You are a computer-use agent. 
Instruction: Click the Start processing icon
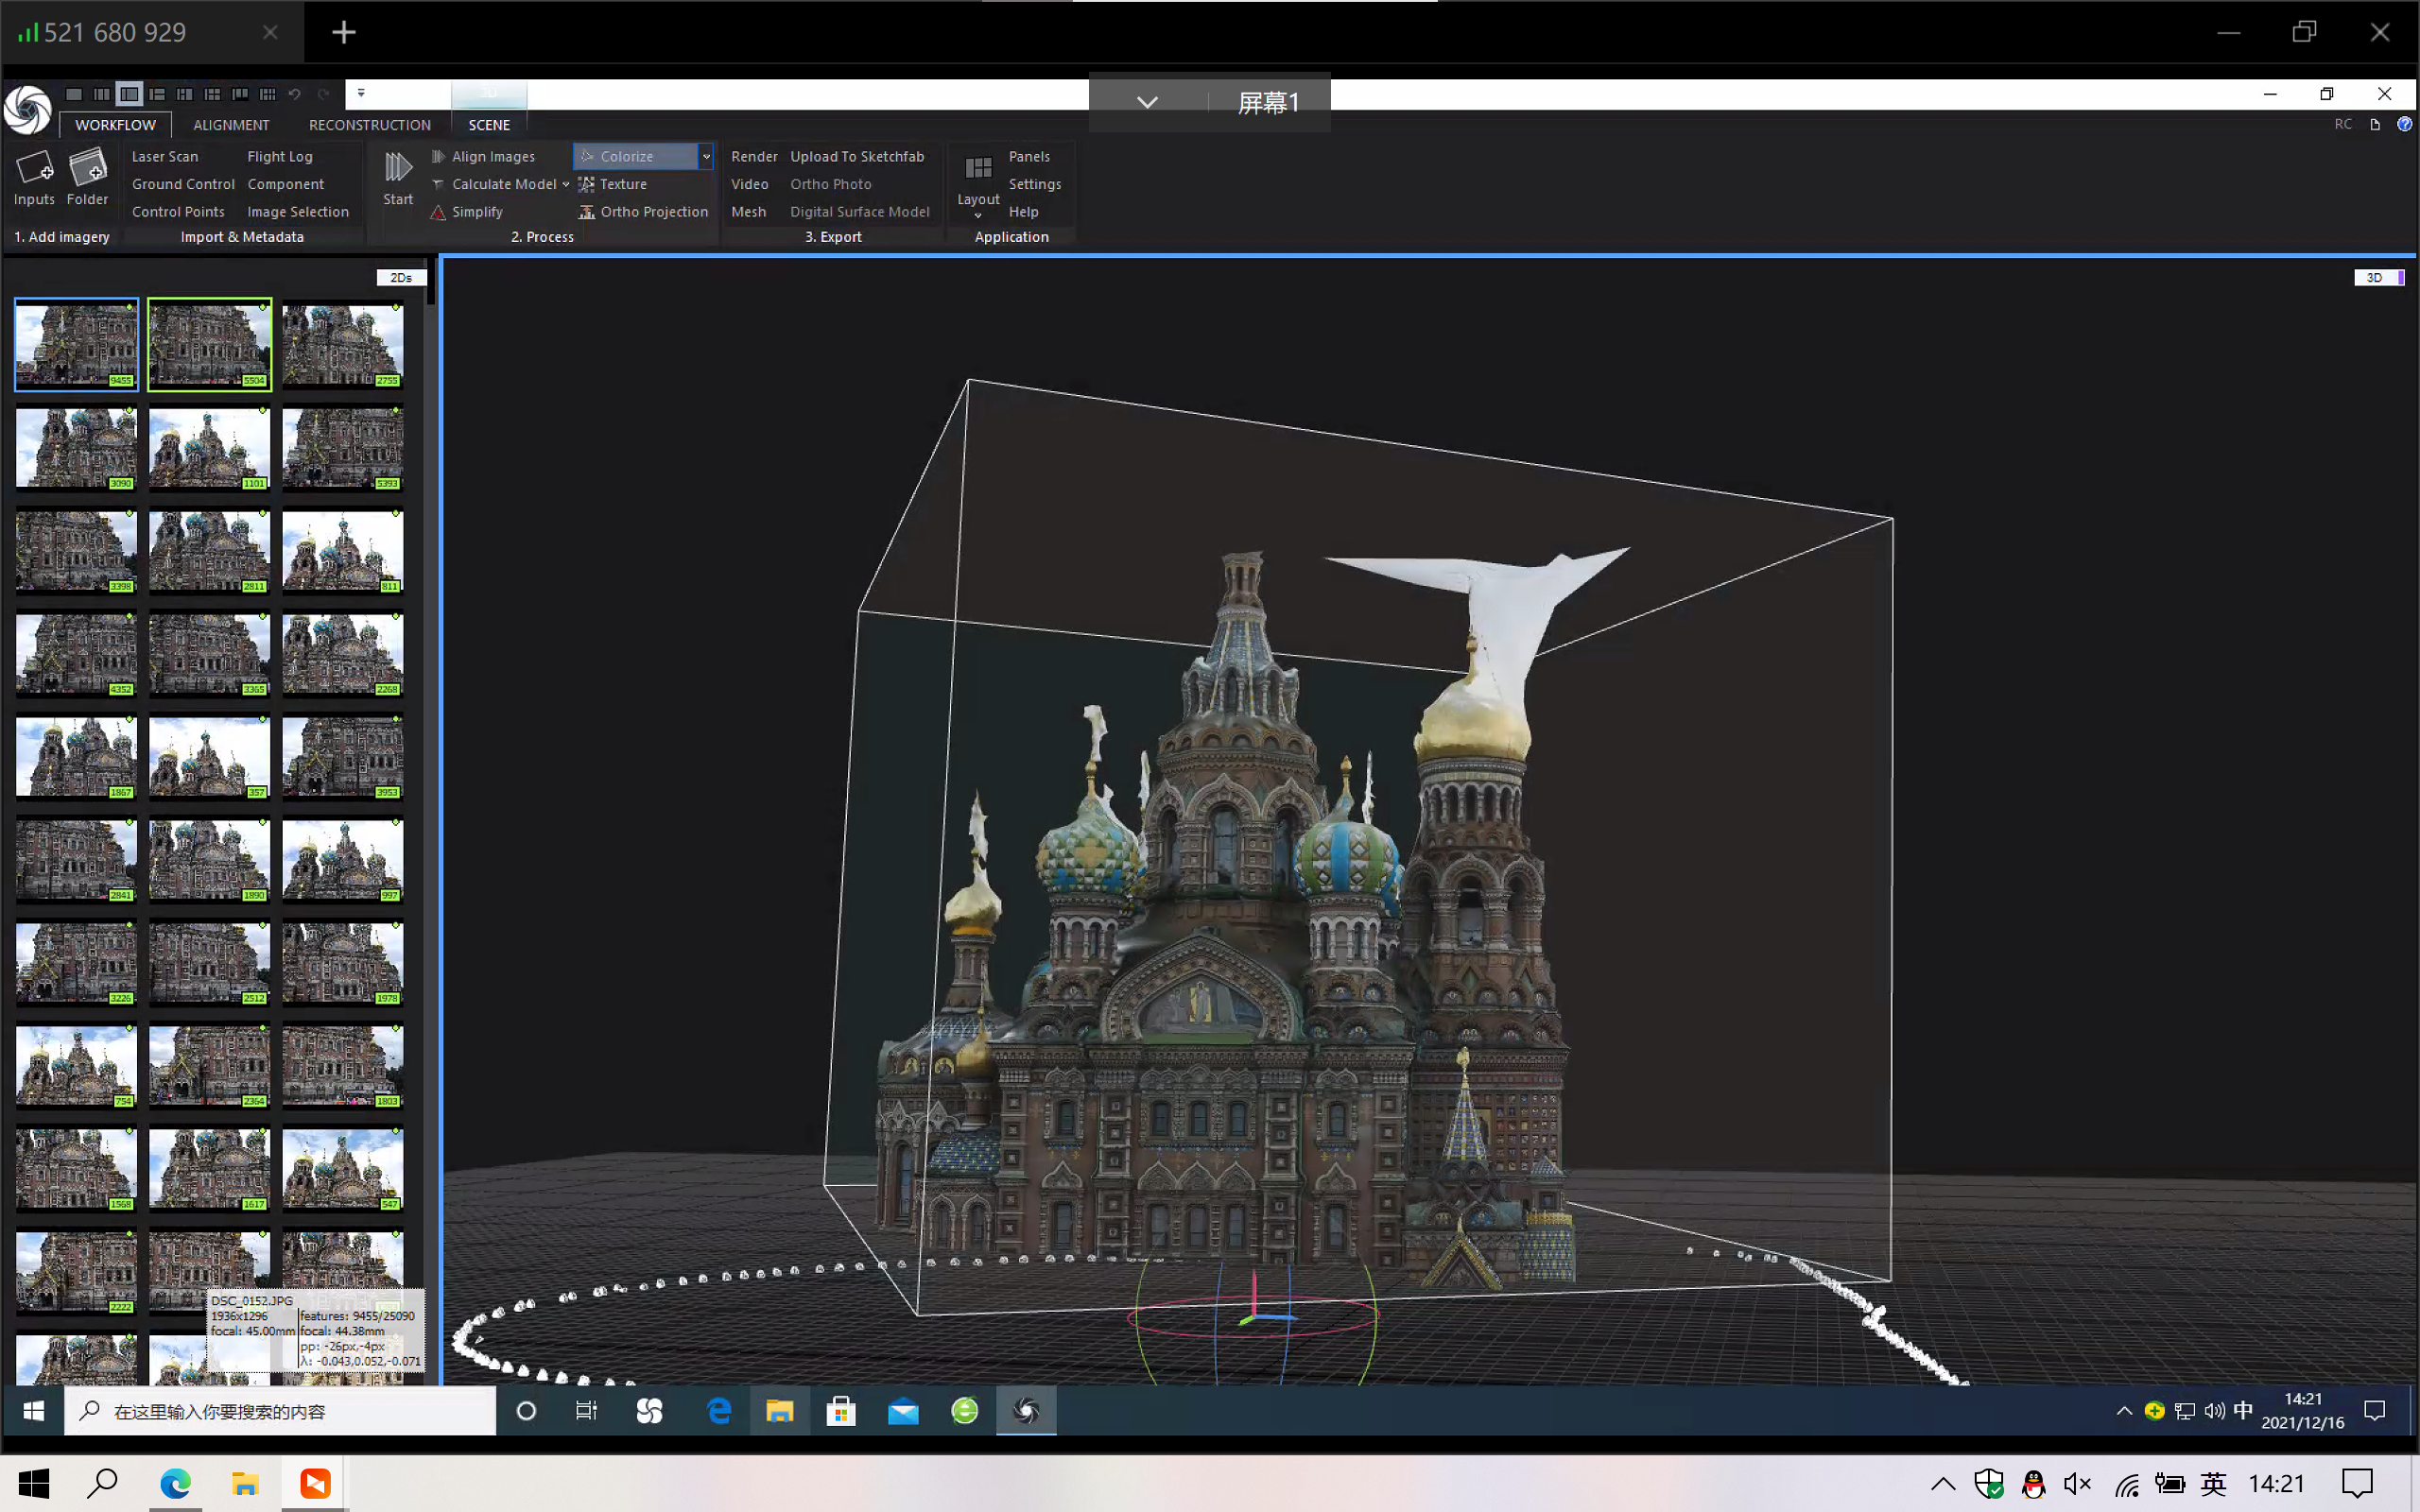click(398, 167)
